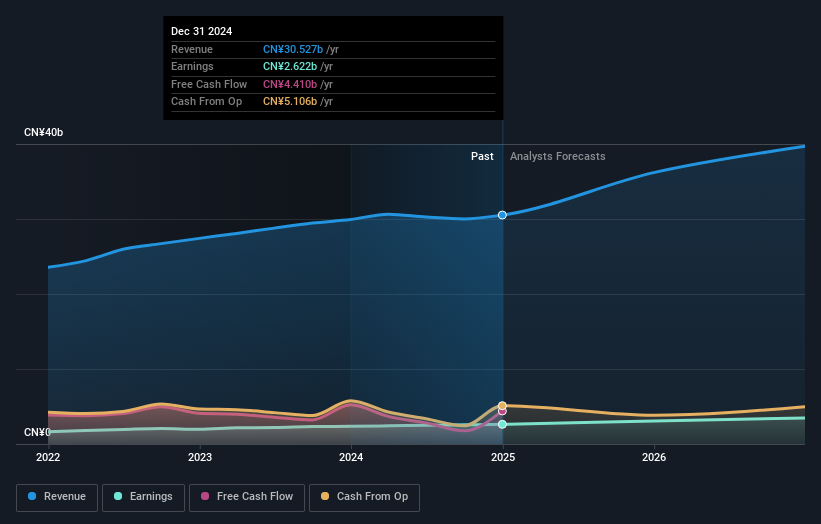
Task: Click the CN¥40b y-axis label
Action: click(x=43, y=132)
